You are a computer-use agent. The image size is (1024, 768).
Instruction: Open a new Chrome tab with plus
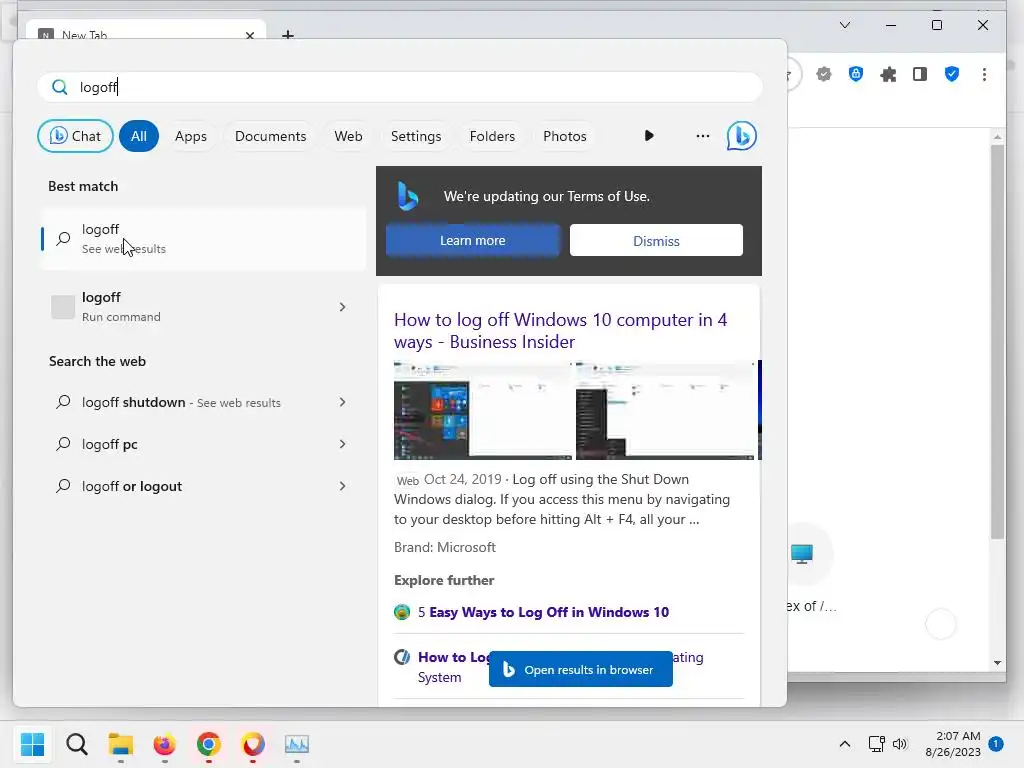[287, 34]
